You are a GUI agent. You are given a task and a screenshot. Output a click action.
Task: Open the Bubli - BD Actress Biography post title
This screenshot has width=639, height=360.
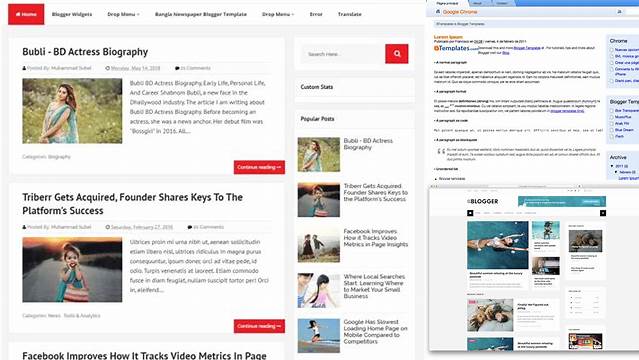pos(85,52)
